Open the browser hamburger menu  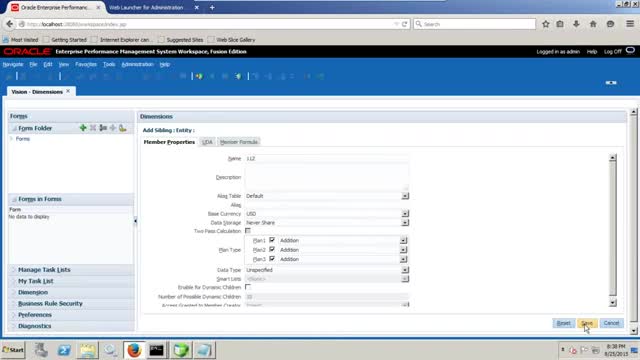(x=630, y=24)
